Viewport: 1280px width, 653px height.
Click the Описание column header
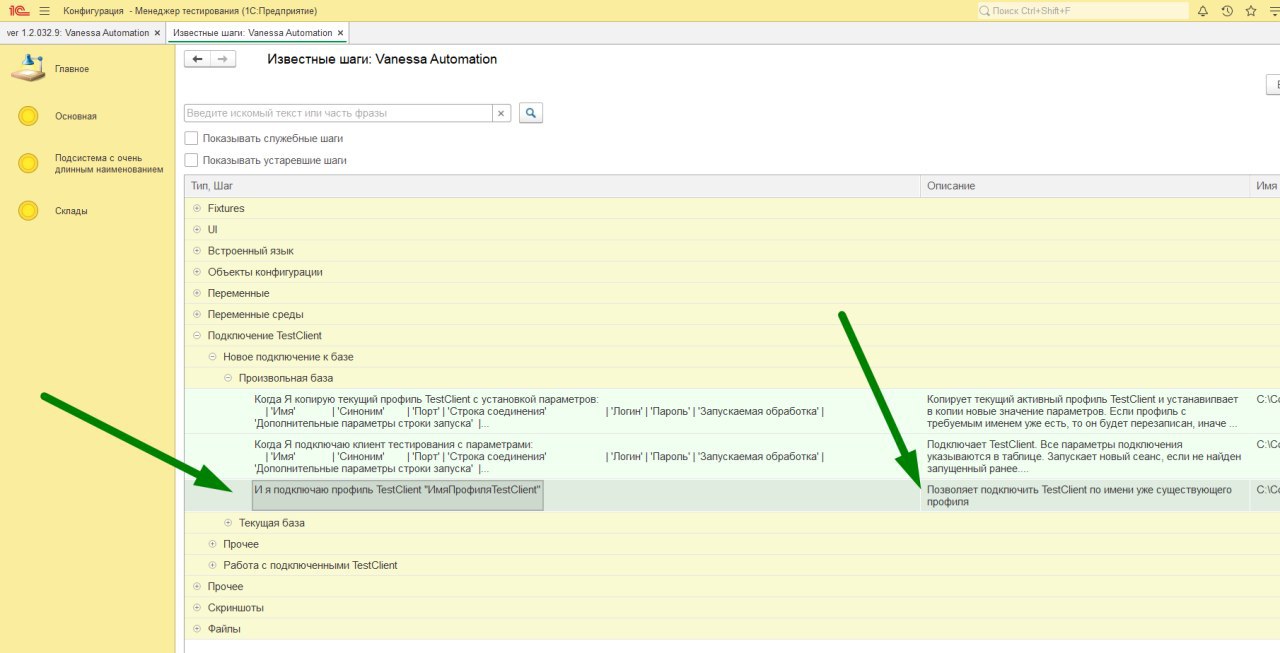1085,186
